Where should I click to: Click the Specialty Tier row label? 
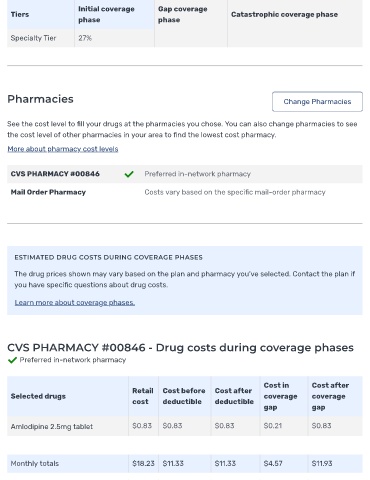coord(33,38)
